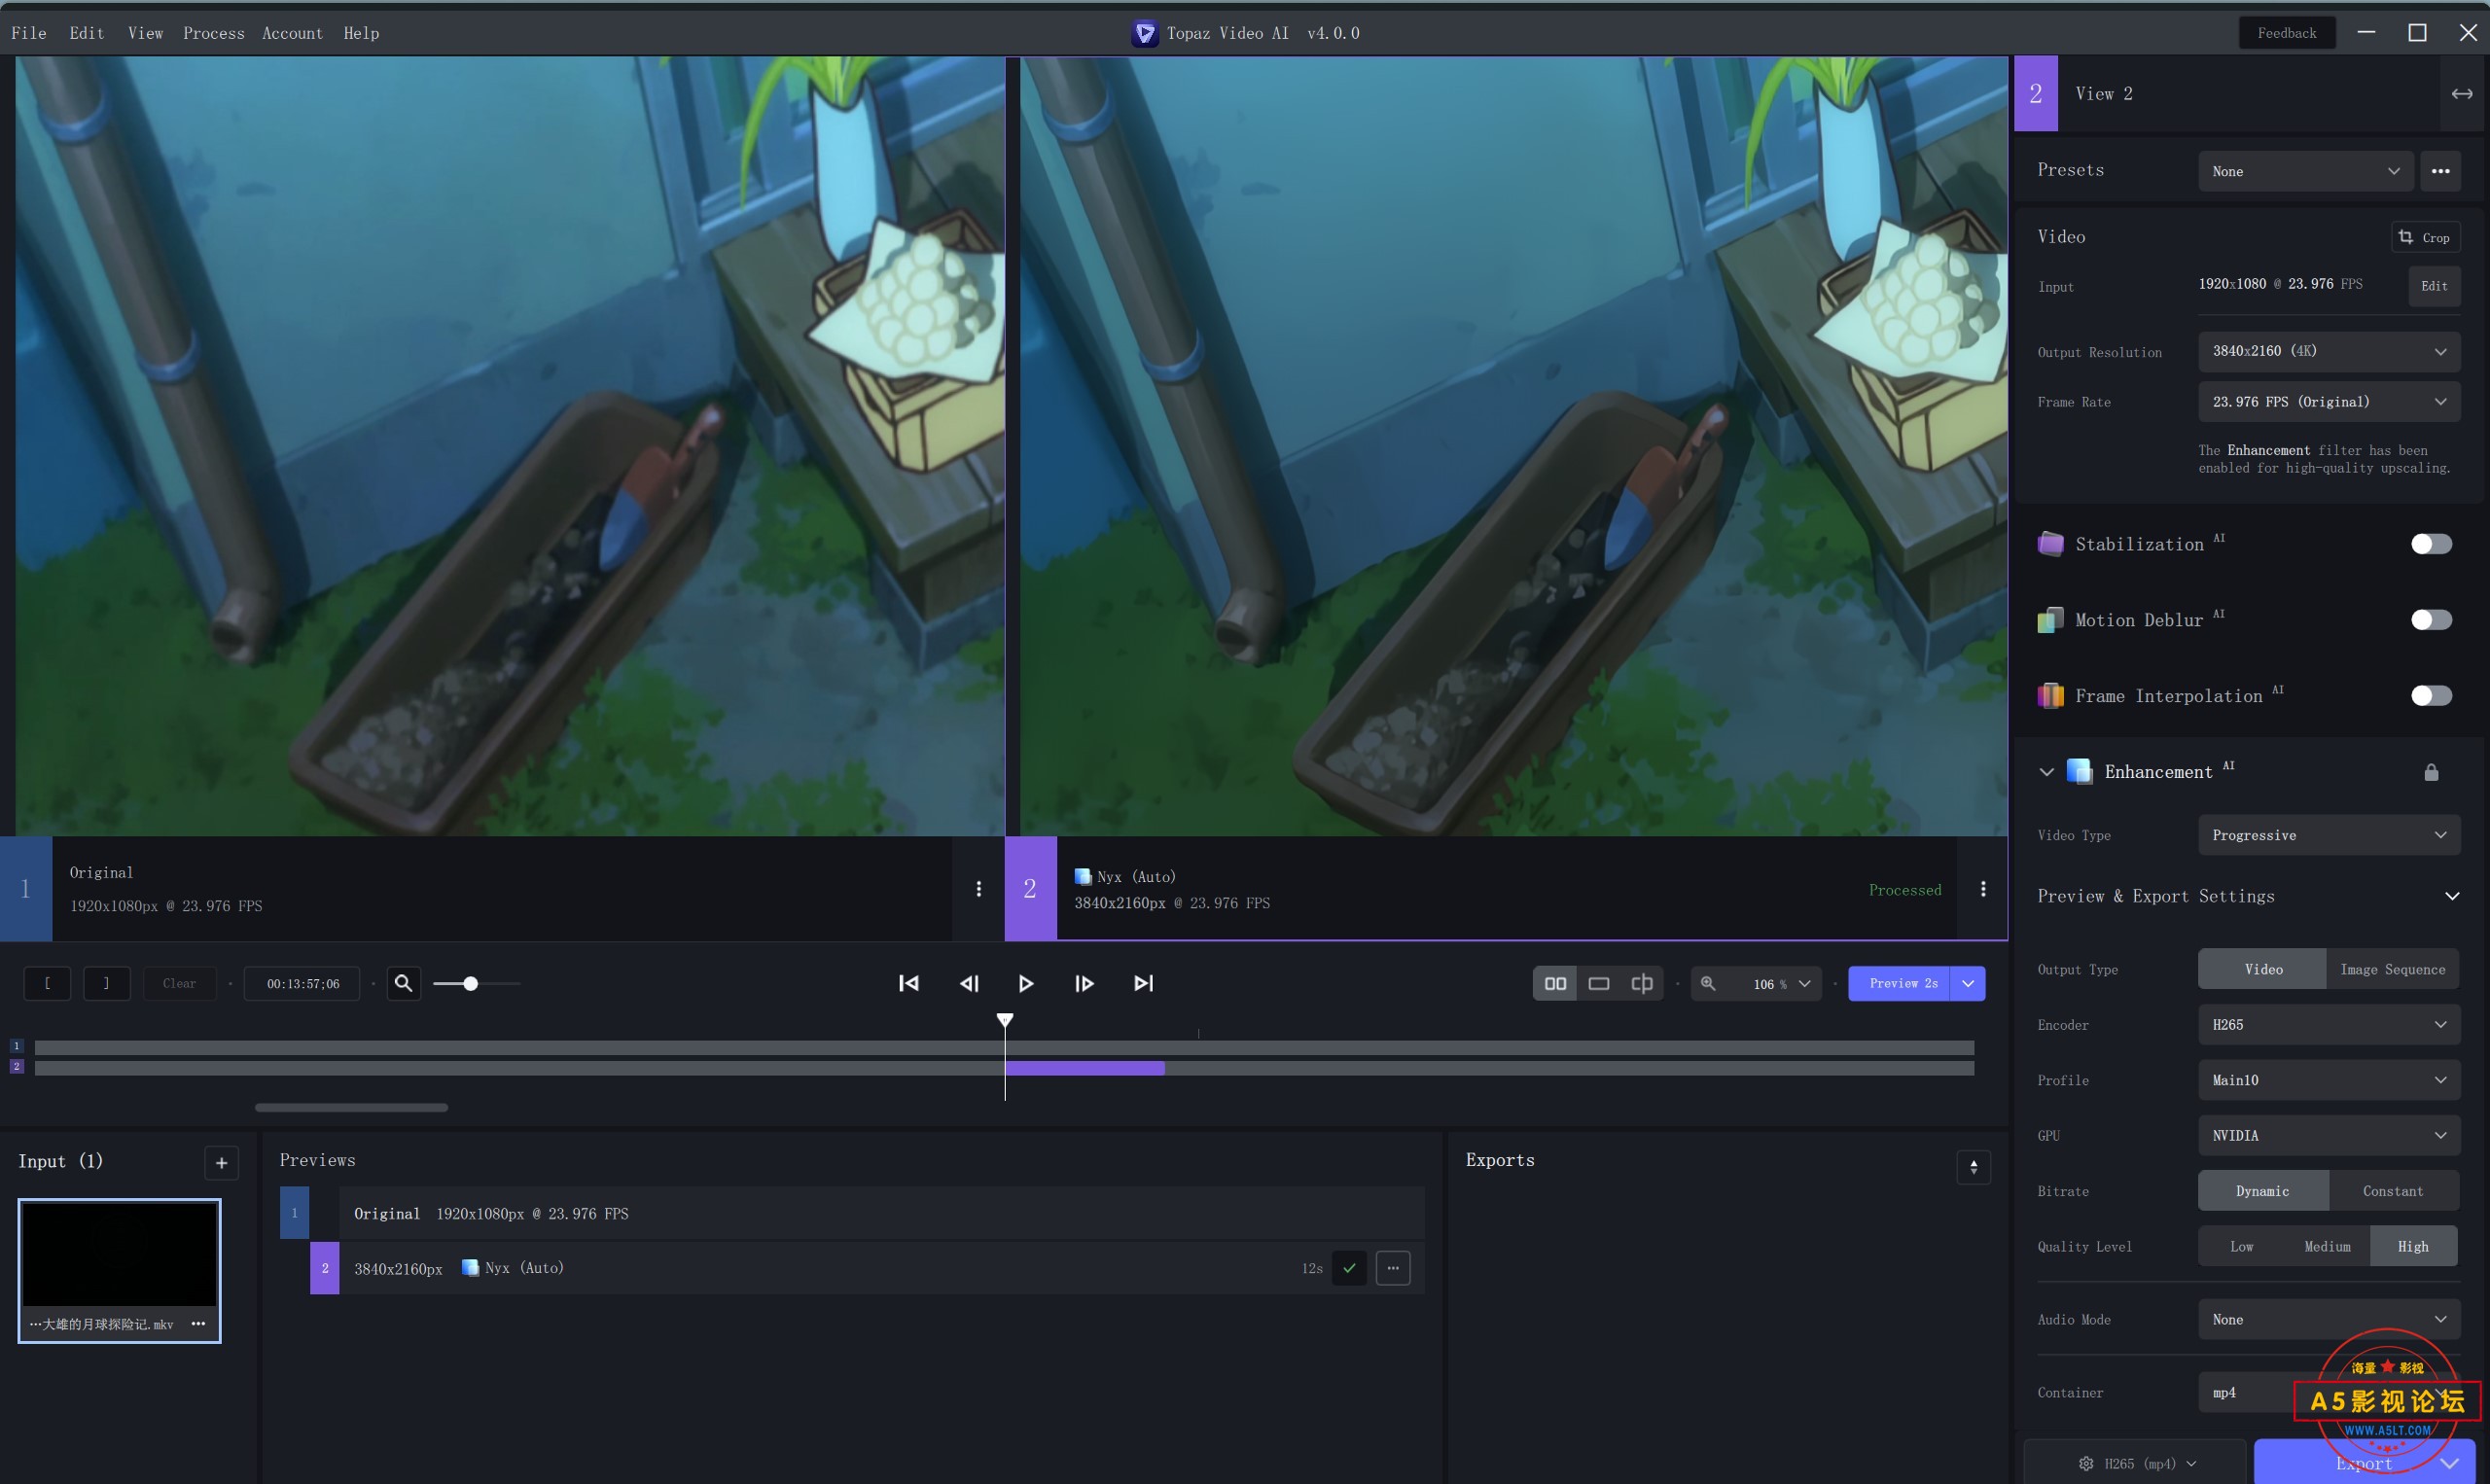Click the timeline zoom magnifier icon

pos(403,983)
